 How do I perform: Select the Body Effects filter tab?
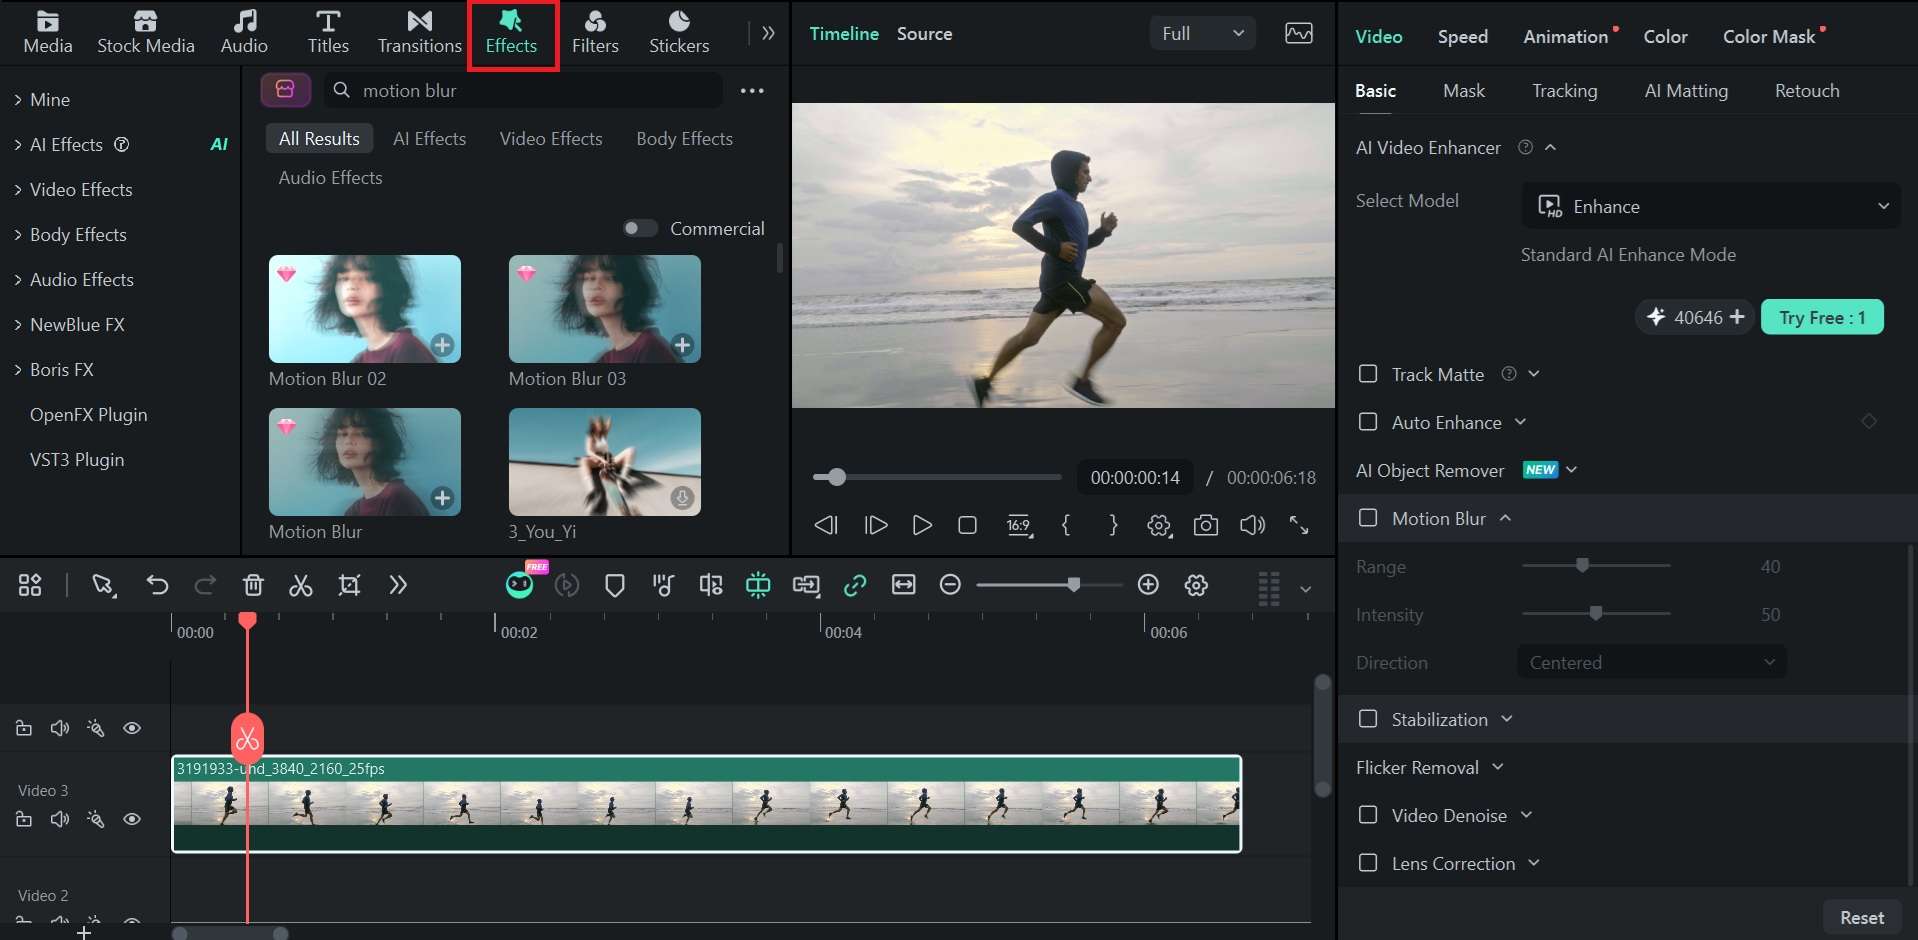(684, 139)
